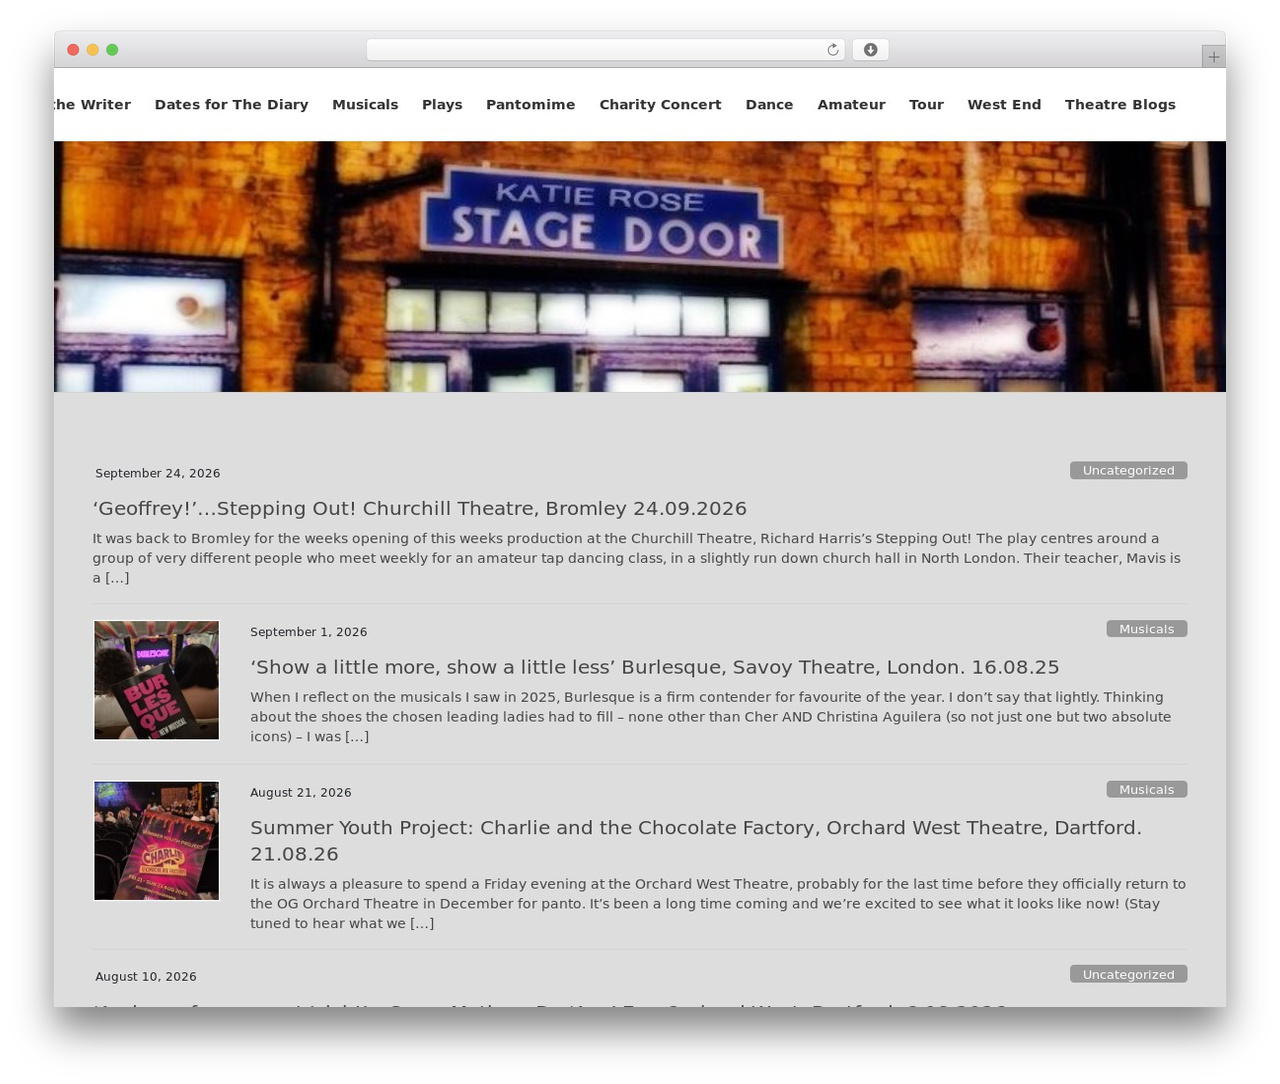Click Uncategorized tag on September 24 post
1280x1084 pixels.
[x=1128, y=470]
